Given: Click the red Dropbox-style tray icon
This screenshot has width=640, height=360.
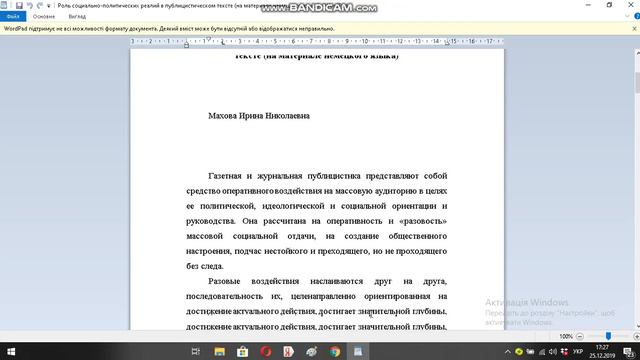Looking at the screenshot, I should click(564, 351).
